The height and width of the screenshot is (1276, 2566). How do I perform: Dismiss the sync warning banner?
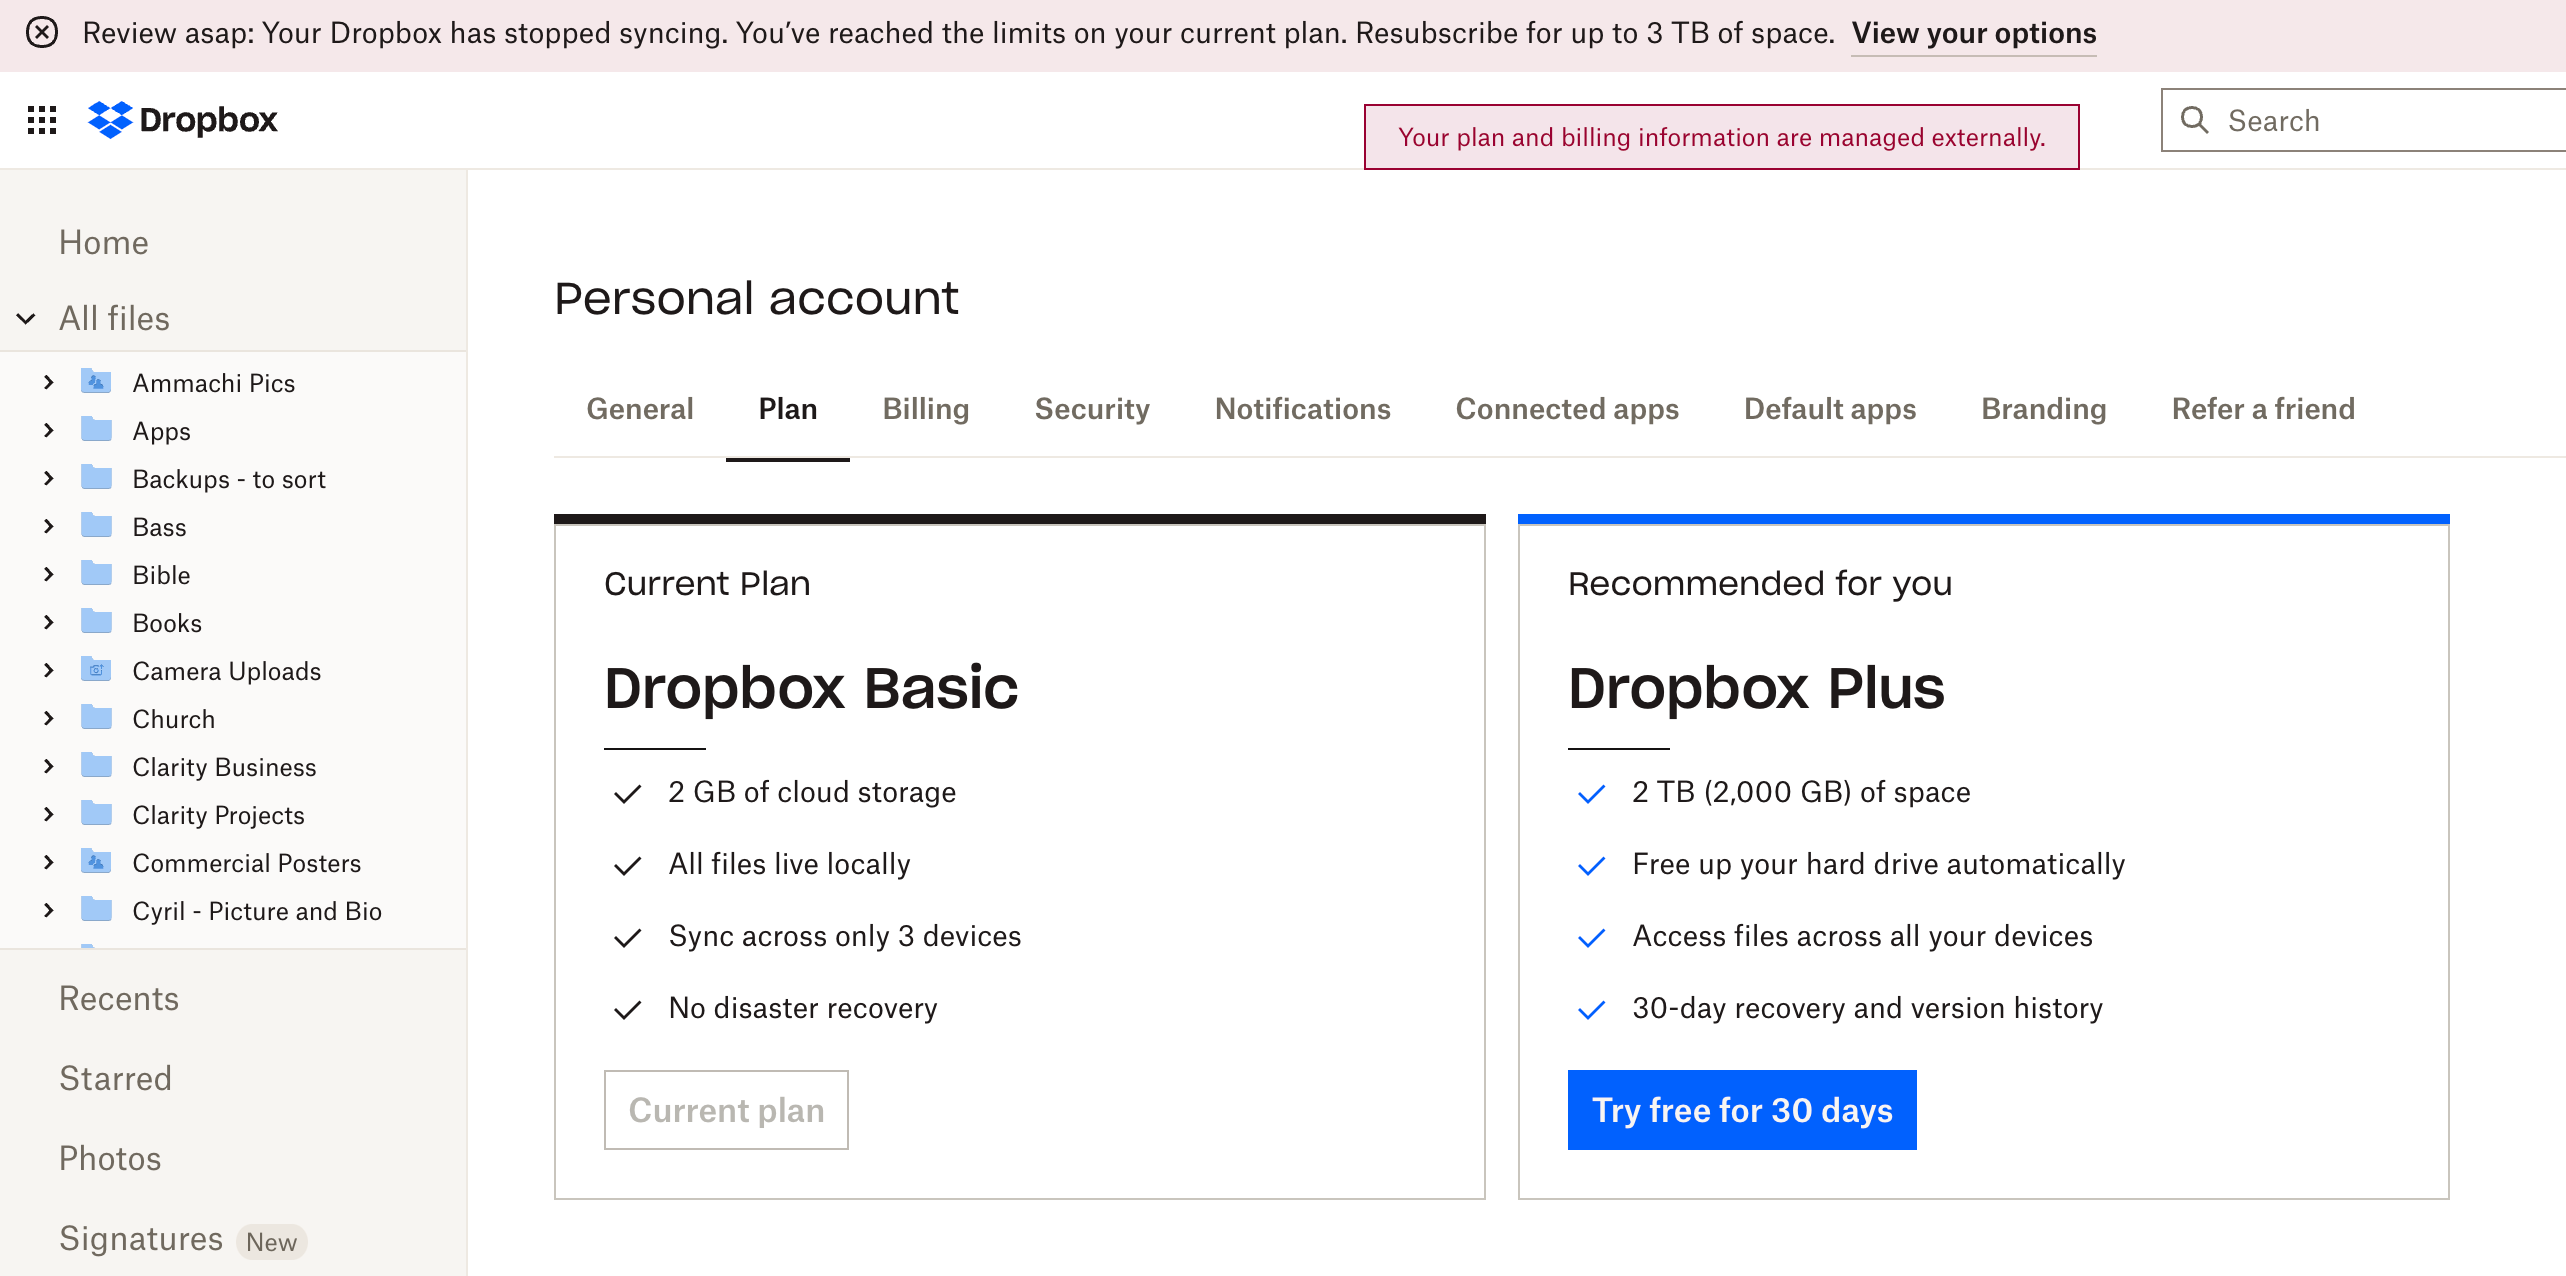[x=42, y=33]
